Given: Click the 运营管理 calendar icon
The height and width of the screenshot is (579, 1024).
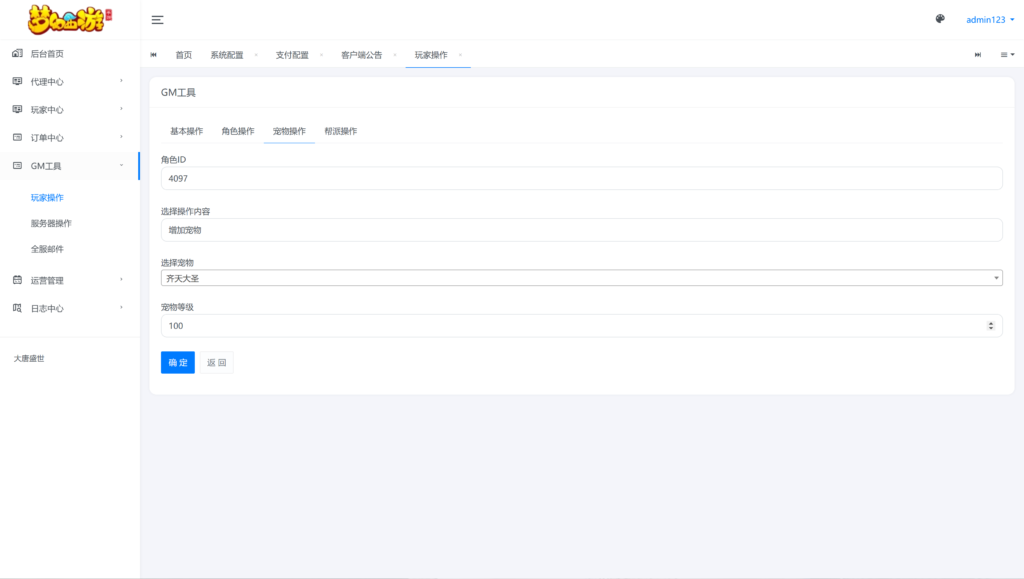Looking at the screenshot, I should click(17, 280).
